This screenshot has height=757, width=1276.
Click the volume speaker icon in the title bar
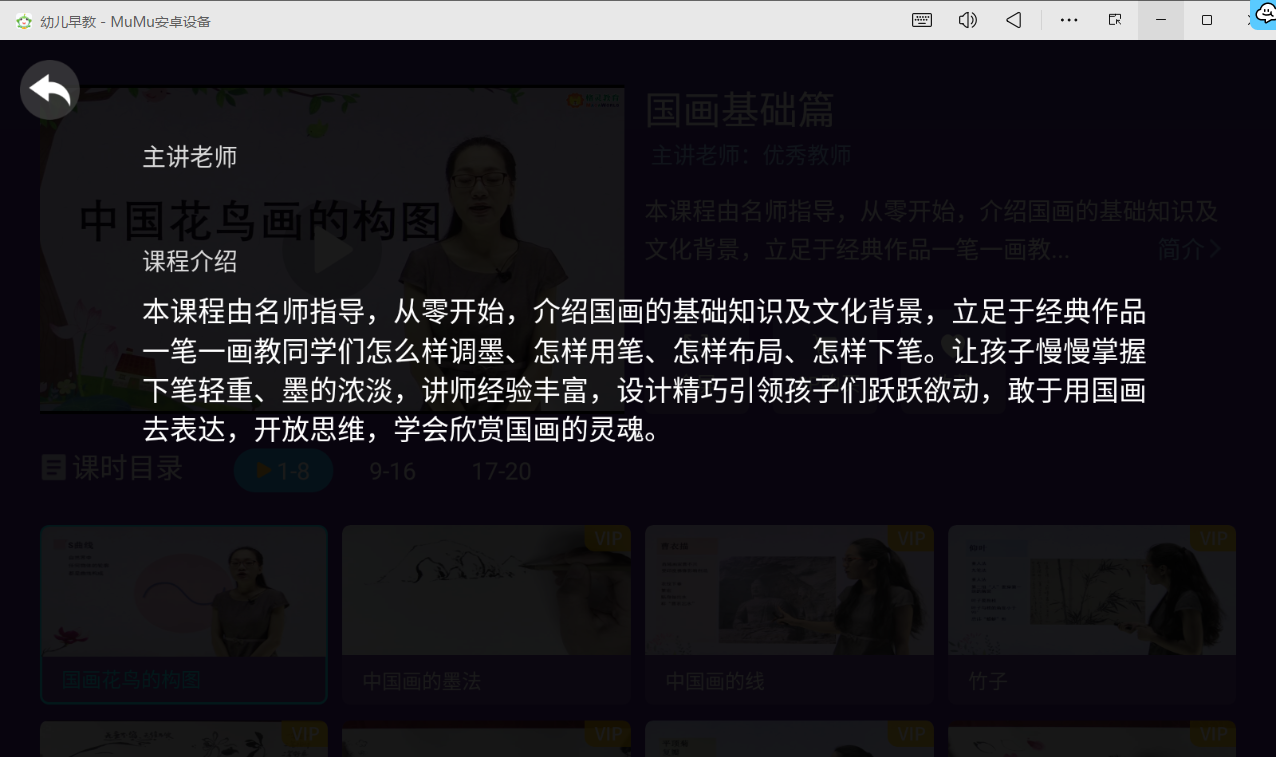point(967,20)
